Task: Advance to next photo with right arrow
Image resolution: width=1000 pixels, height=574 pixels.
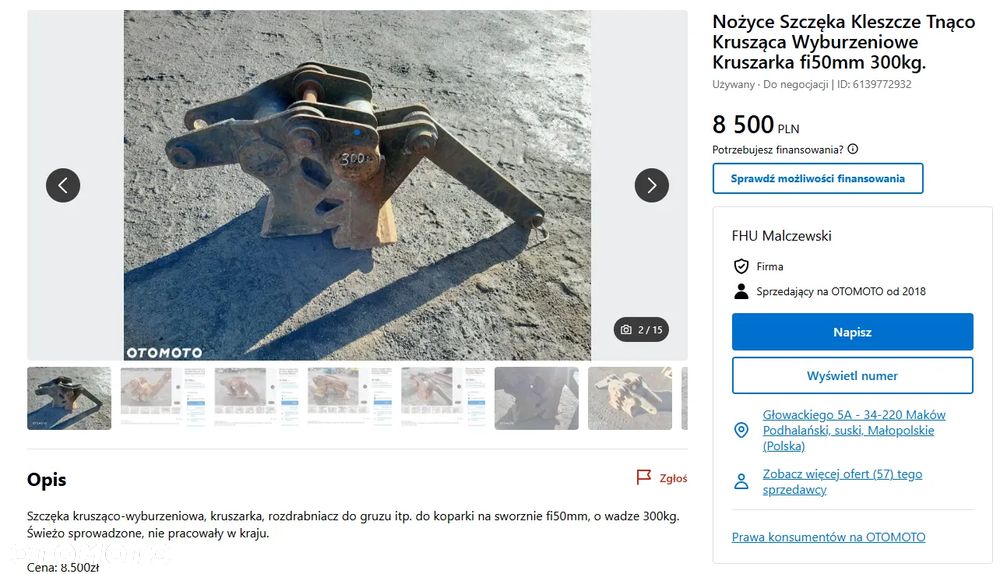Action: pos(652,186)
